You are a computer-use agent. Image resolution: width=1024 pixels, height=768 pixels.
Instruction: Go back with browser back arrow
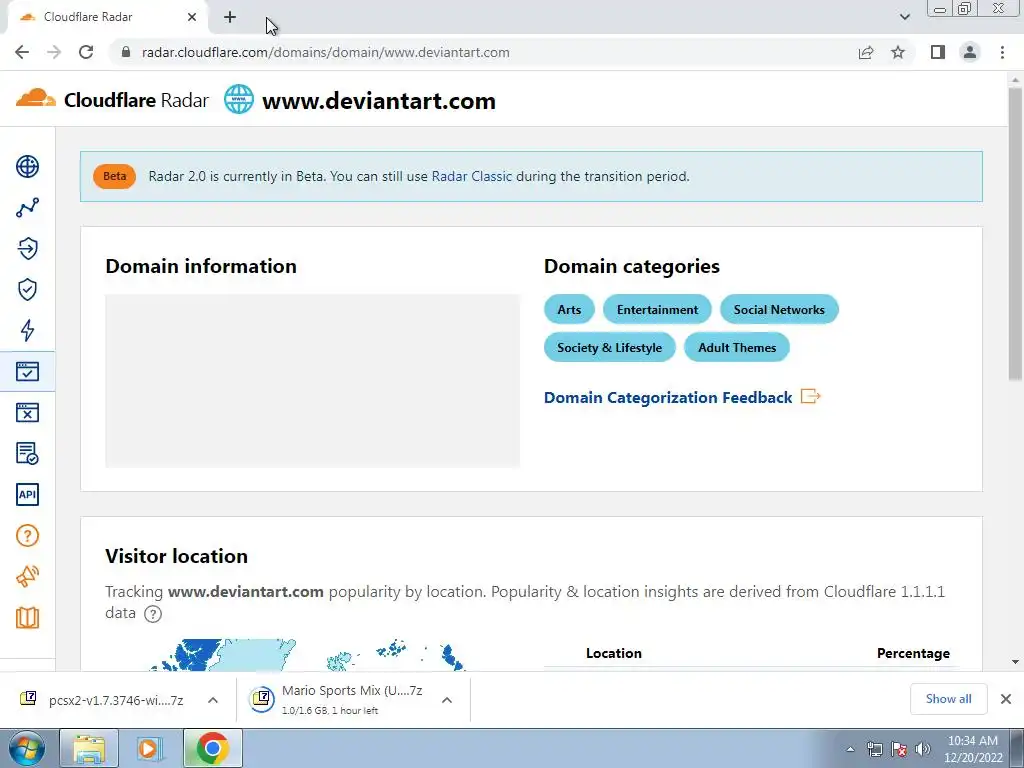click(x=22, y=52)
